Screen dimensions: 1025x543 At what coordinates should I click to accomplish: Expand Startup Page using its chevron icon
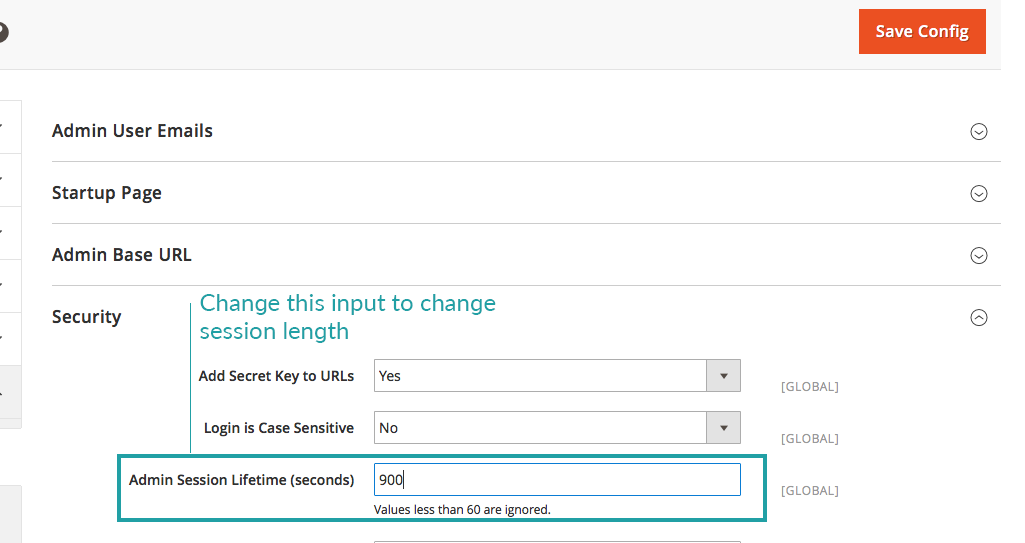coord(979,194)
